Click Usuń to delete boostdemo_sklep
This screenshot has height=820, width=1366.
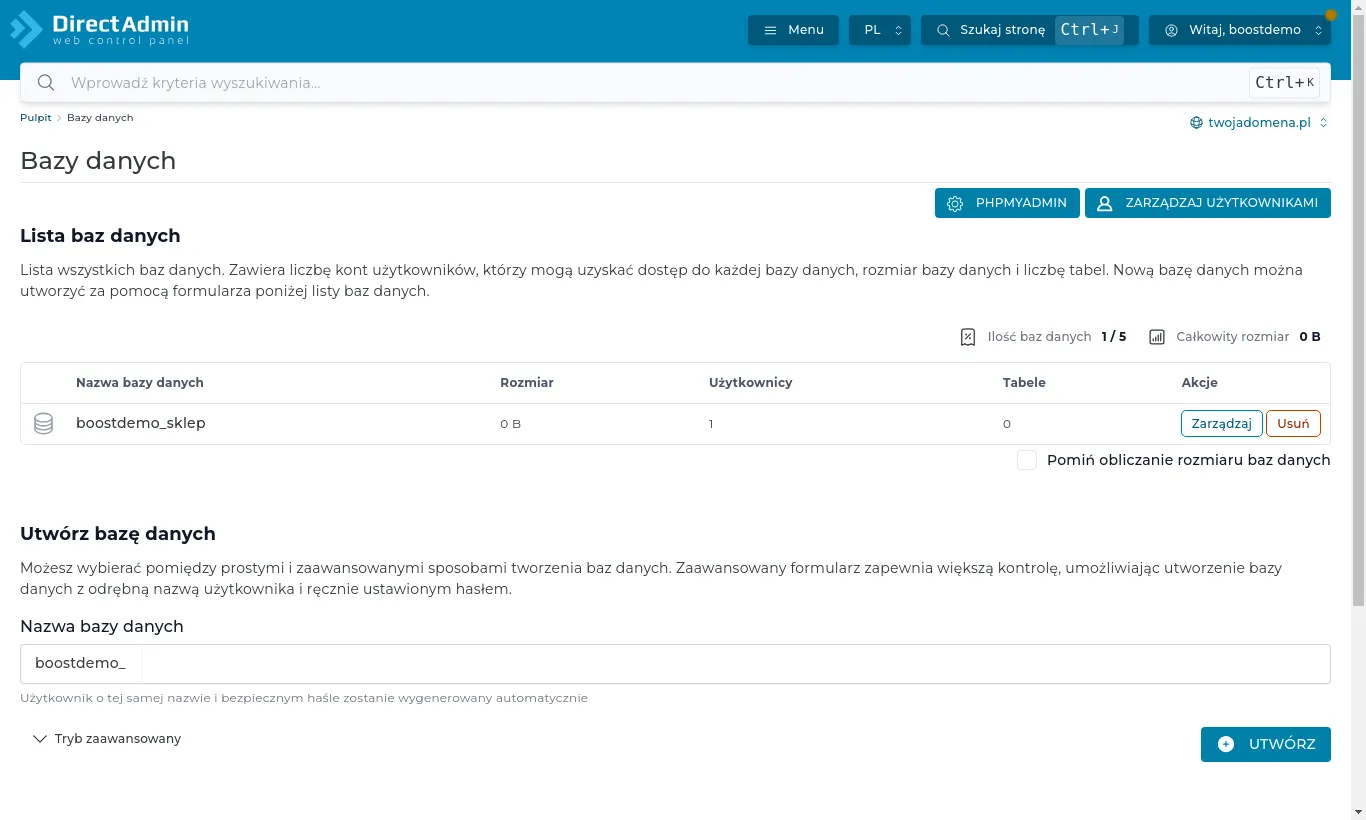tap(1293, 424)
